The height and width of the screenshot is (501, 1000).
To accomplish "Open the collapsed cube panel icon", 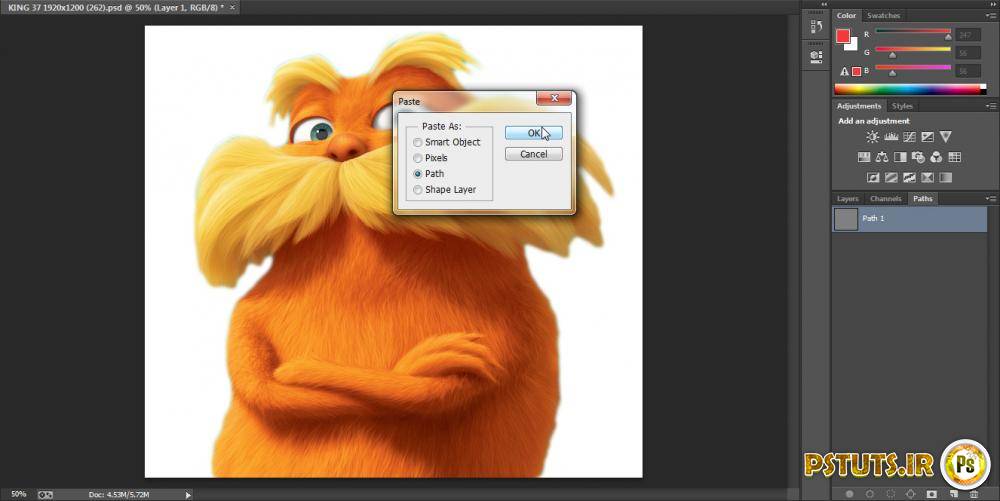I will point(816,57).
